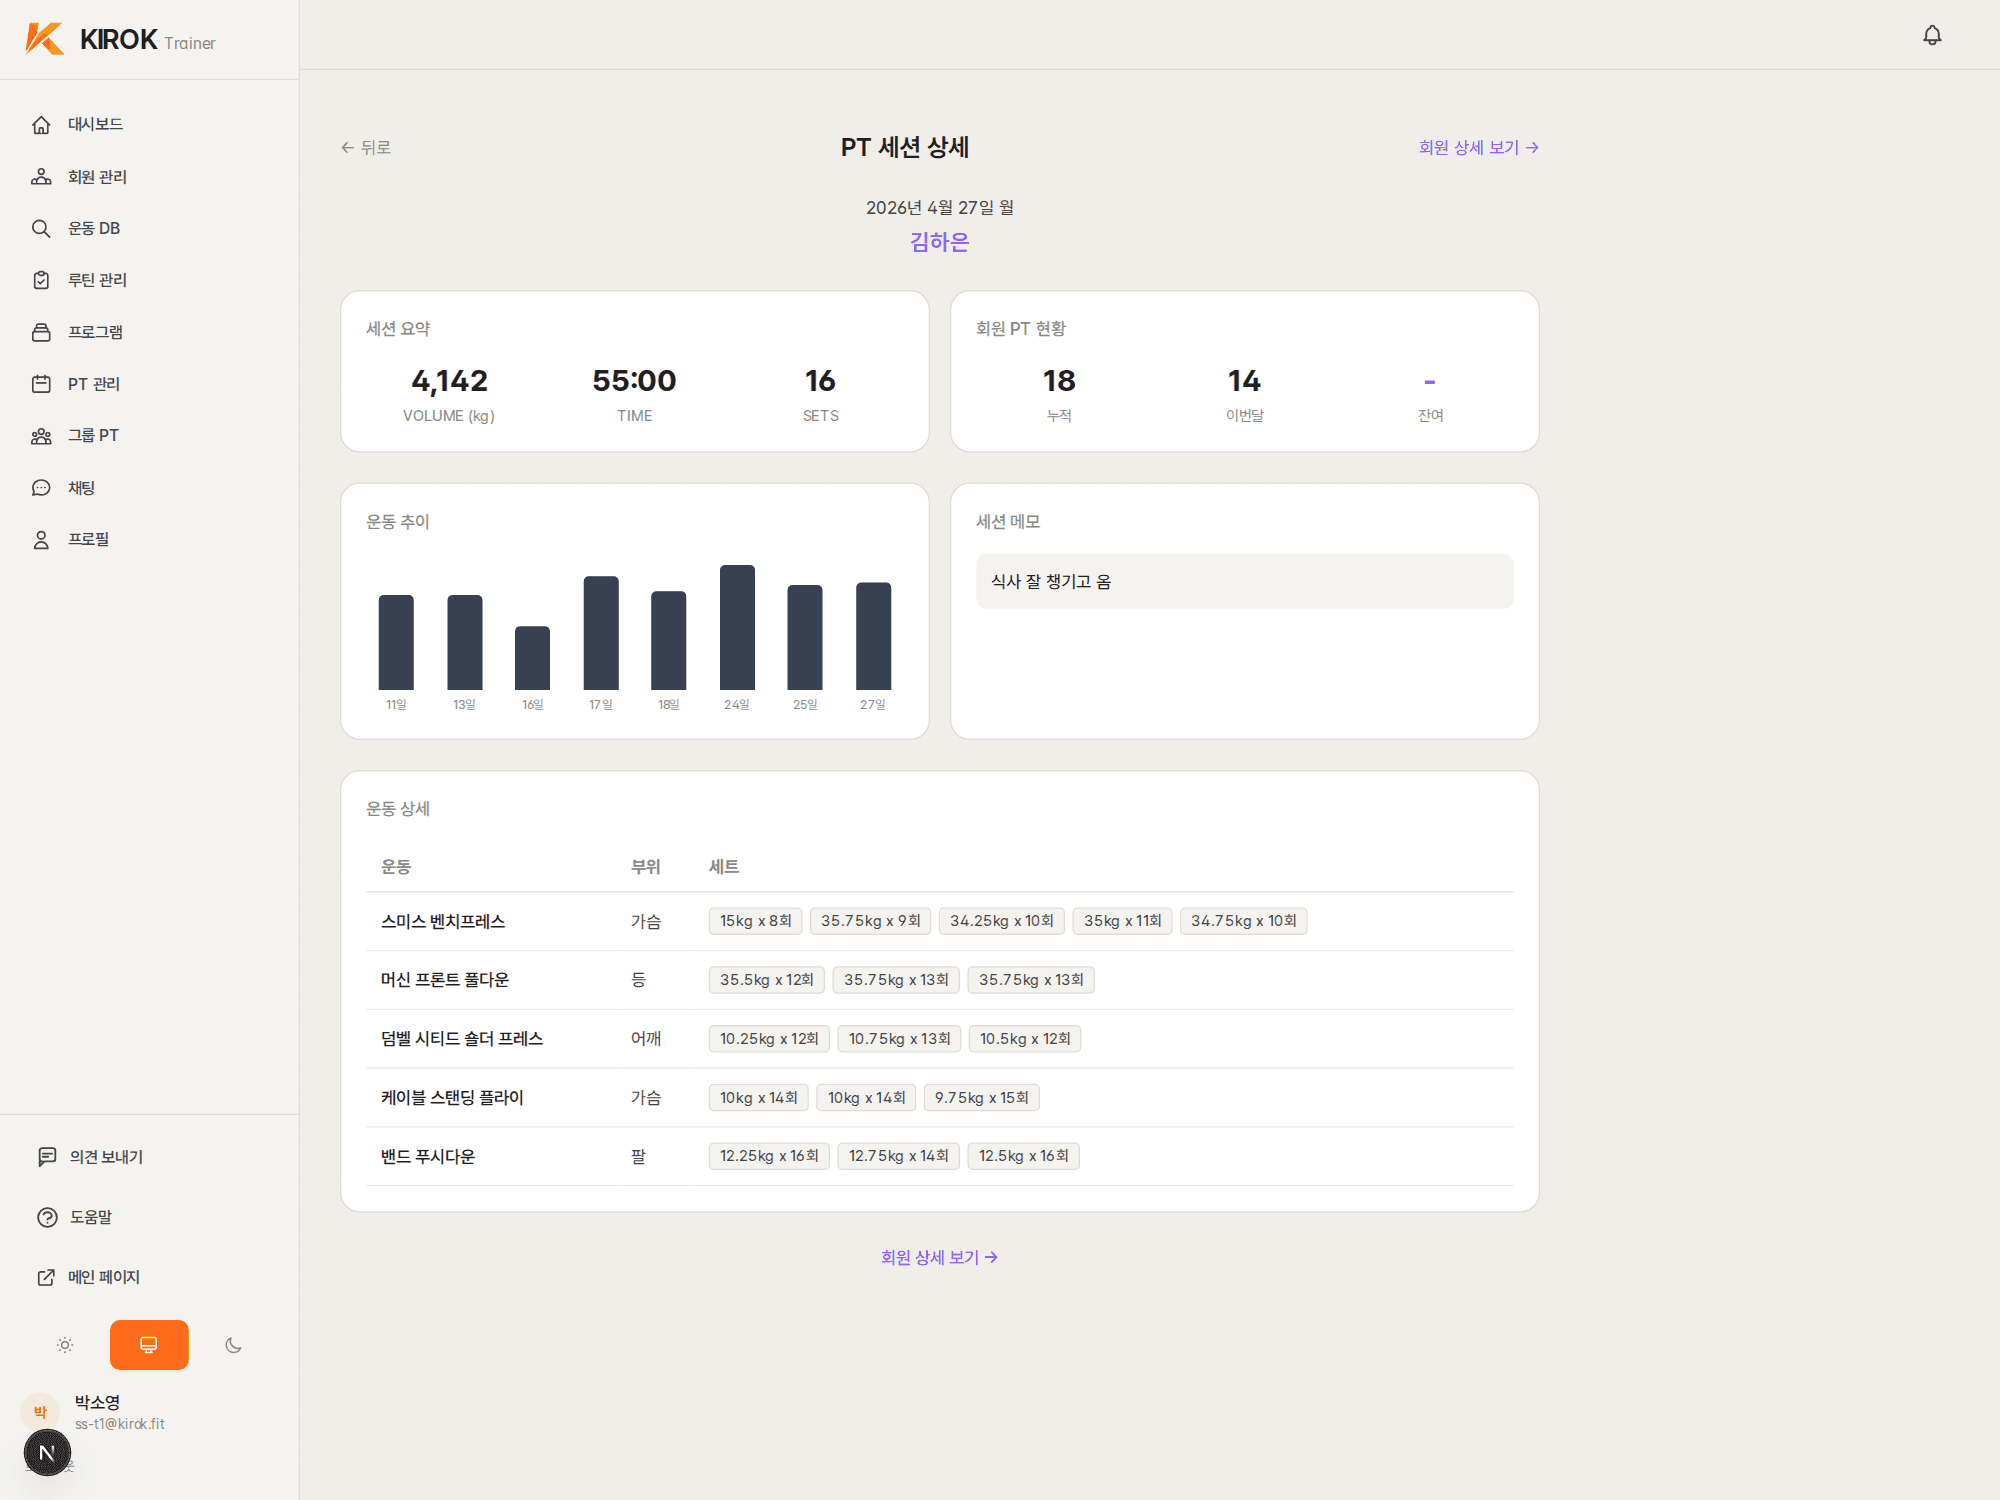Click exercise row 덤벨 시티드 숄더 프레스
Image resolution: width=2000 pixels, height=1500 pixels.
coord(939,1039)
